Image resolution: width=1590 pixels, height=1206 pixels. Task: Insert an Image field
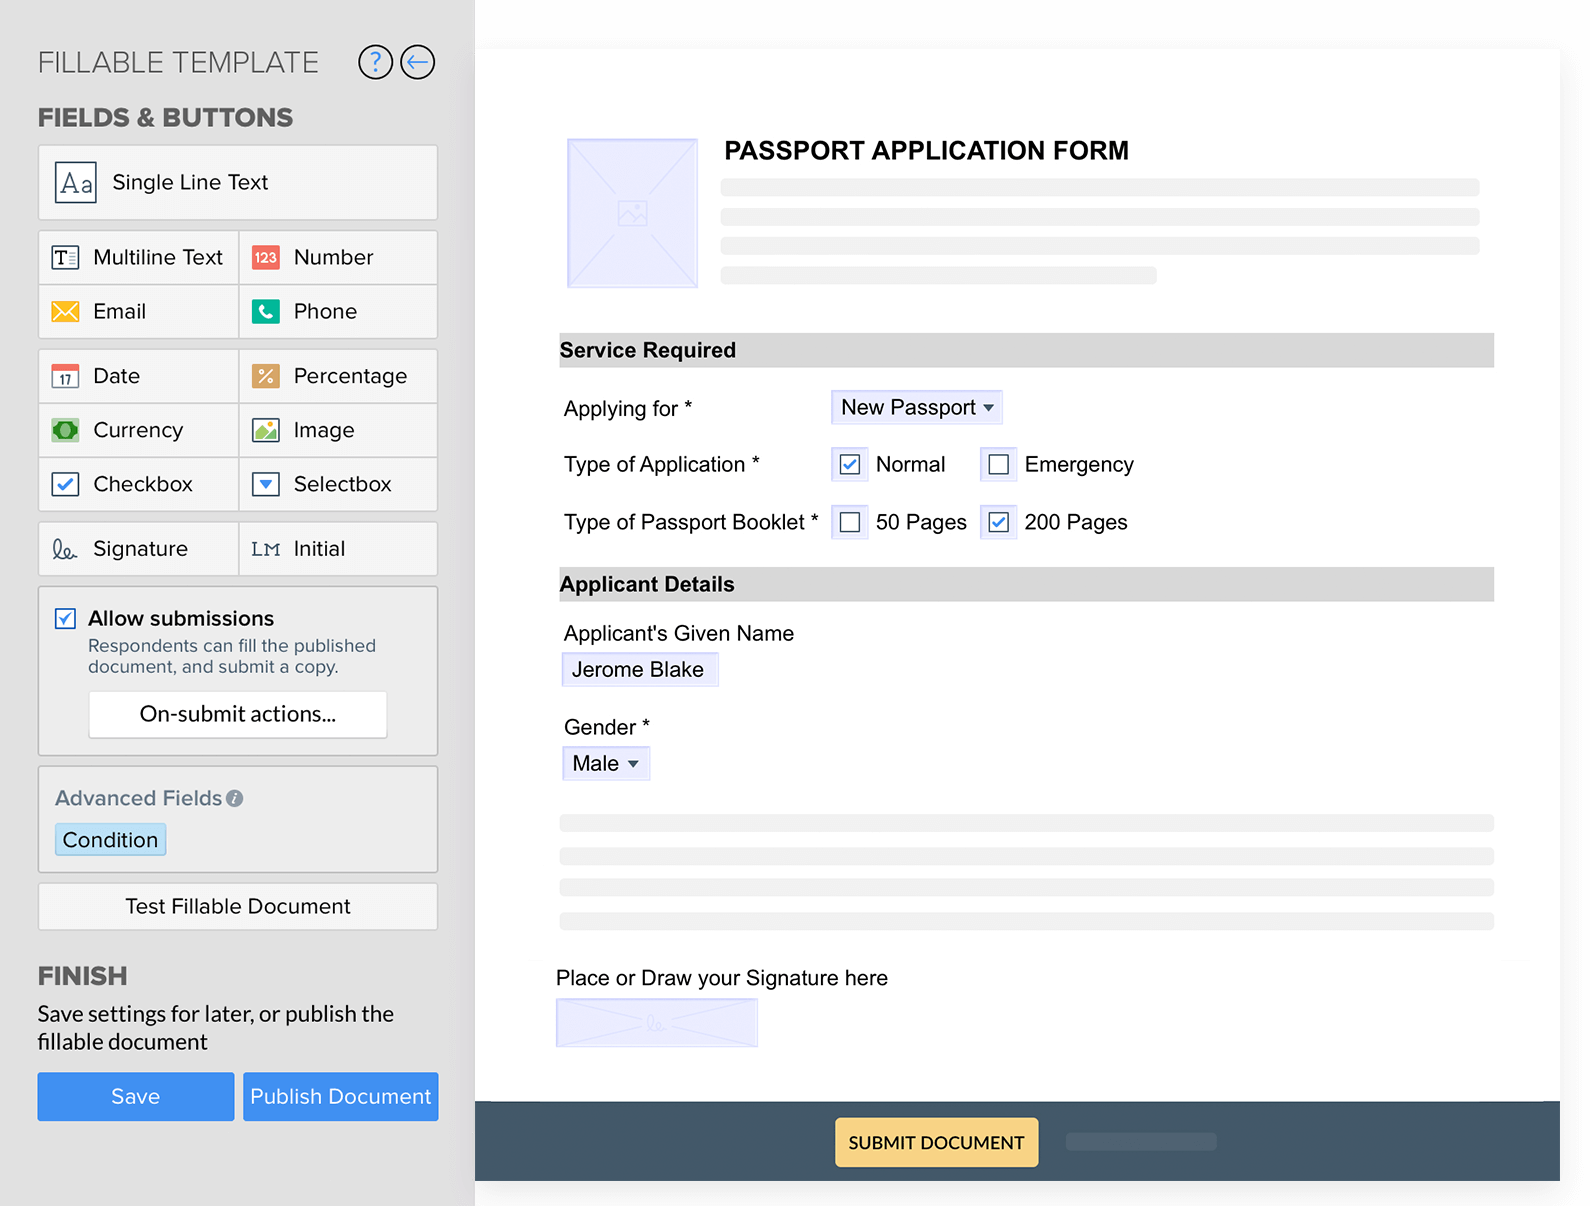tap(338, 431)
